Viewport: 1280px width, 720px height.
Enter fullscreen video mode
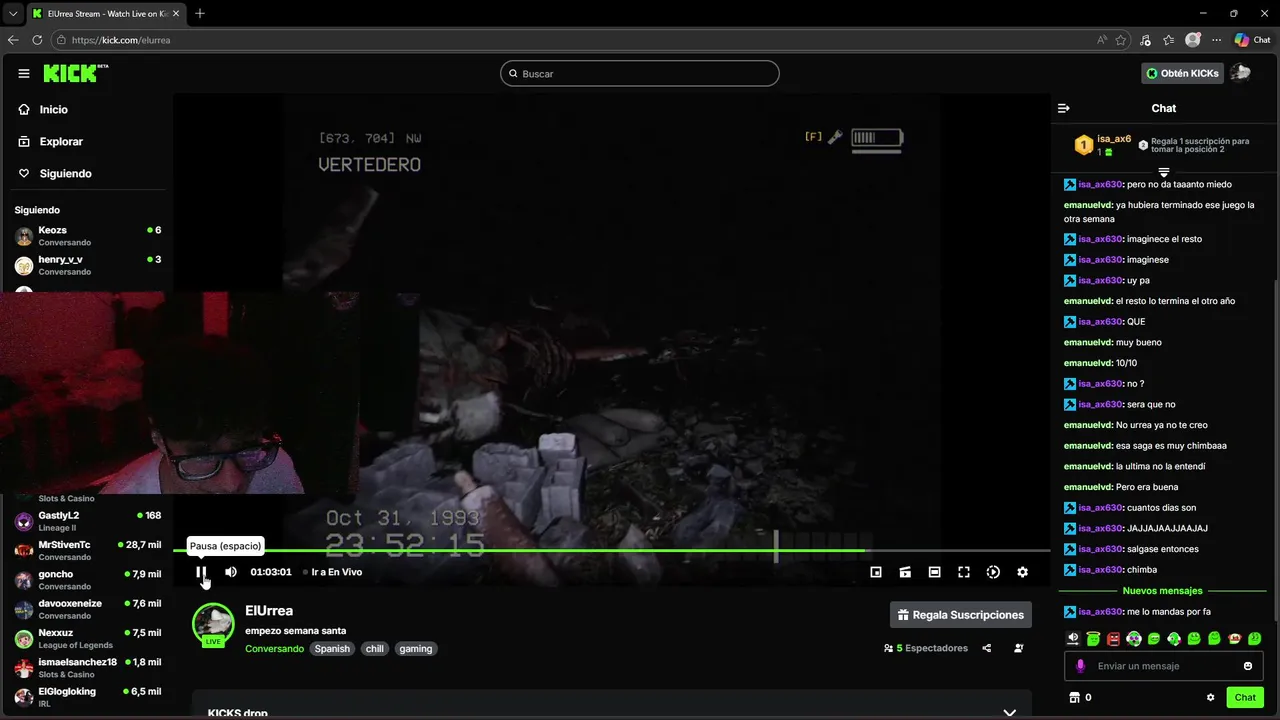click(964, 572)
